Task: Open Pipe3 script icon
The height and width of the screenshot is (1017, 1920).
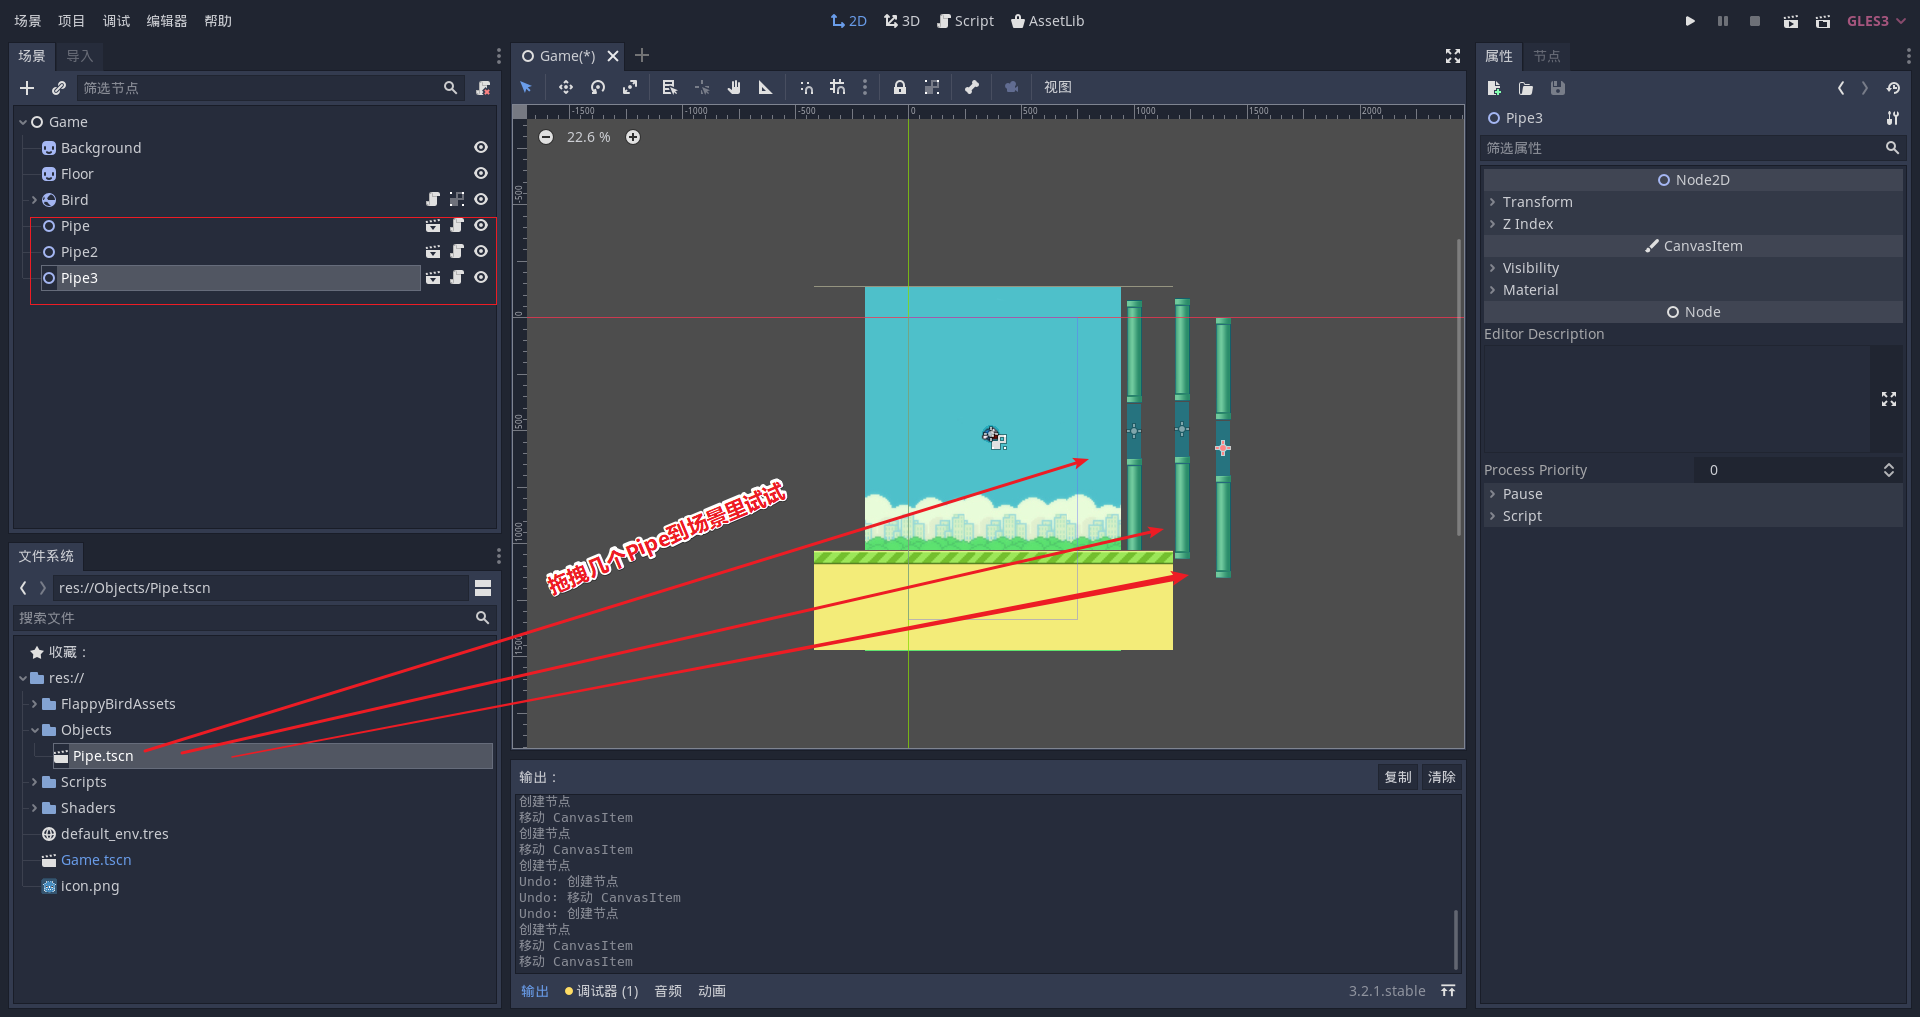Action: click(457, 277)
